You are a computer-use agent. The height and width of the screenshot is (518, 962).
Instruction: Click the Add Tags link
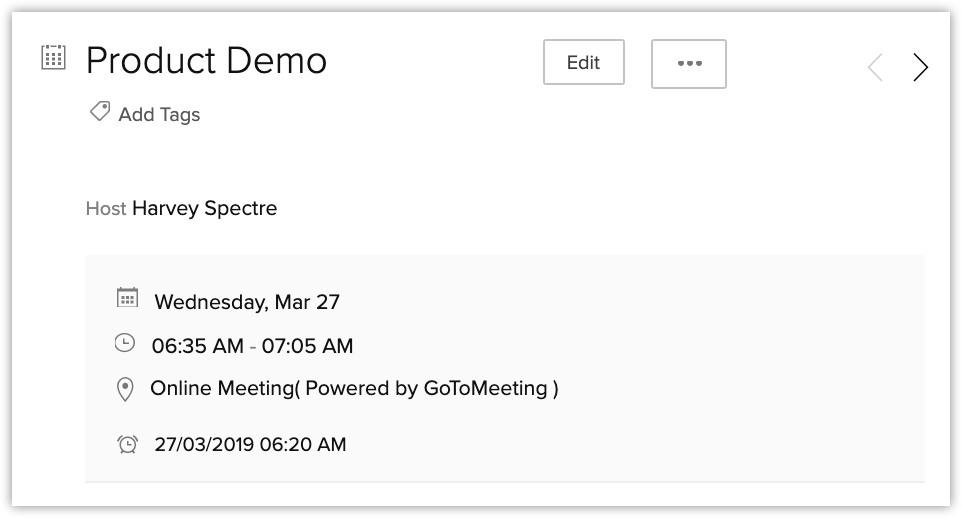159,115
